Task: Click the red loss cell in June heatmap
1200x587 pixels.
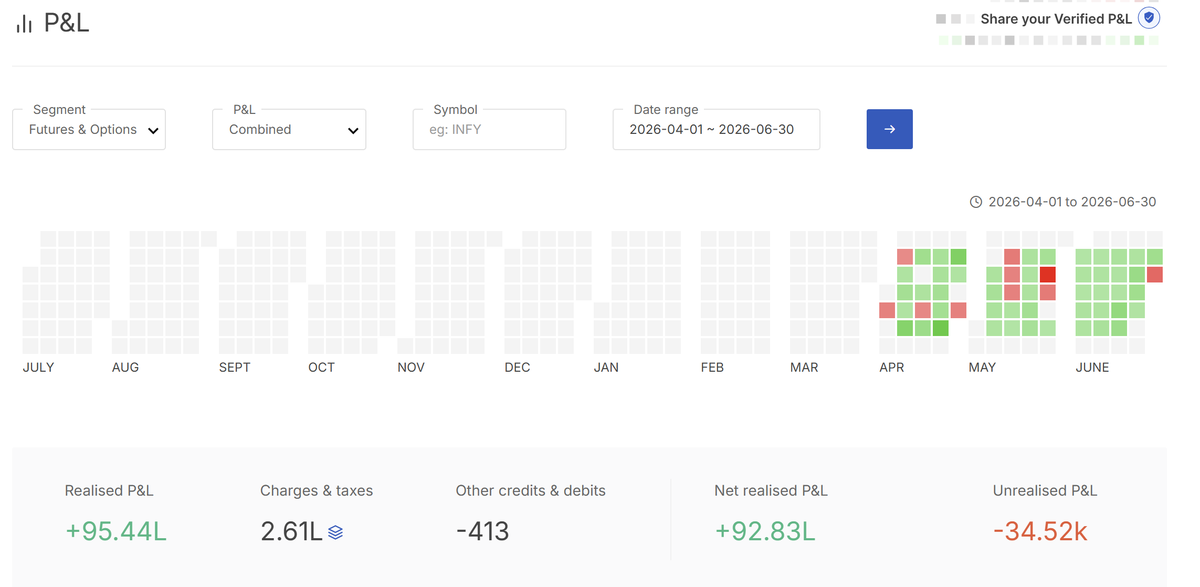Action: (x=1154, y=274)
